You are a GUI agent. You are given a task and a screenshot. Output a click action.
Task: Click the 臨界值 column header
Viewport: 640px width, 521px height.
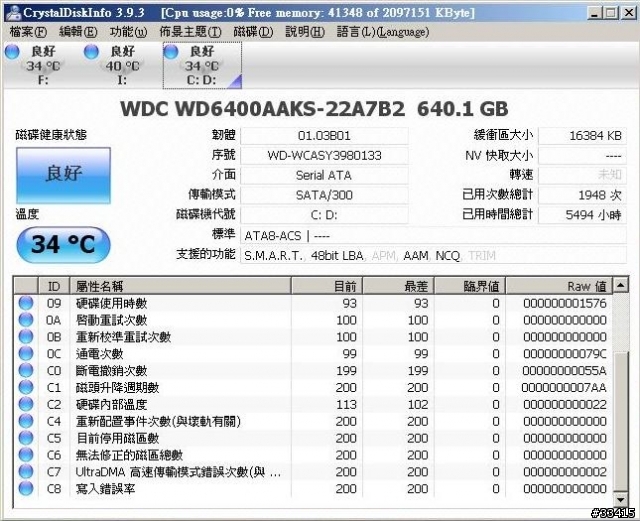[470, 286]
